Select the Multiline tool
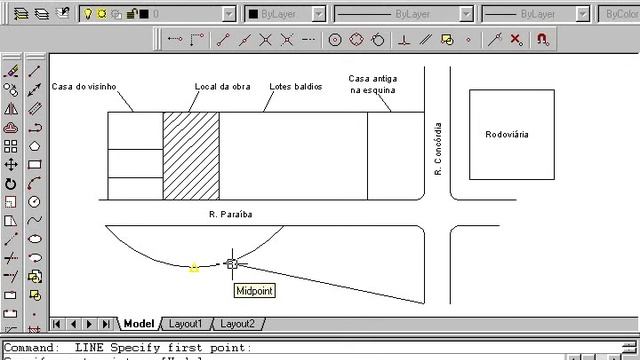Screen dimensions: 640x360 click(35, 109)
